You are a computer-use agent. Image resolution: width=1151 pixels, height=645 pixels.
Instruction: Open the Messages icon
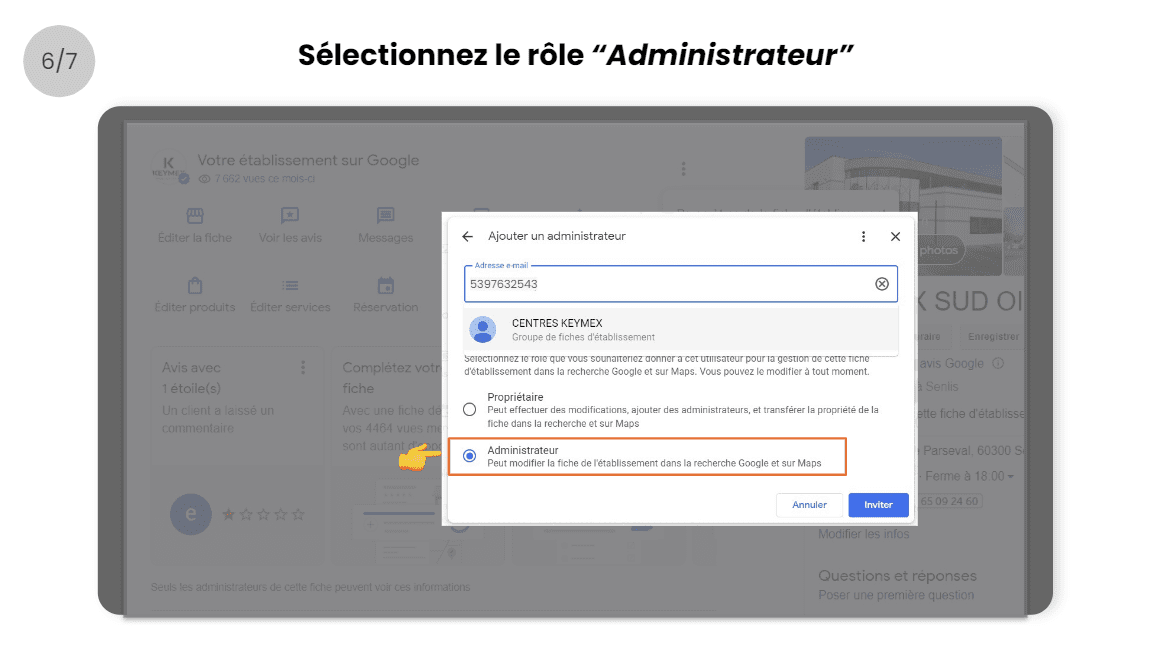(385, 216)
